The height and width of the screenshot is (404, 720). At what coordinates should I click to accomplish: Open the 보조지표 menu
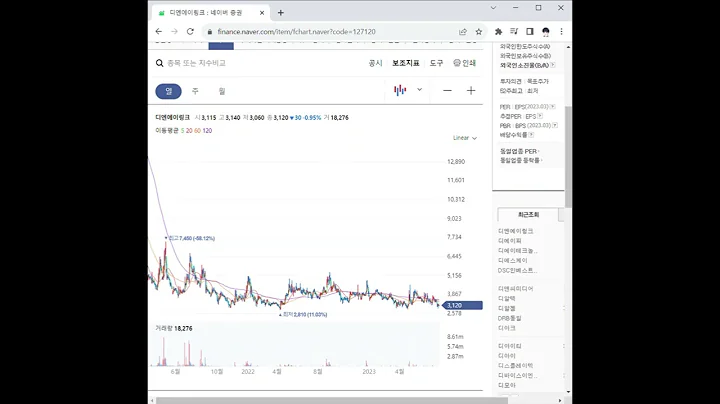(405, 63)
